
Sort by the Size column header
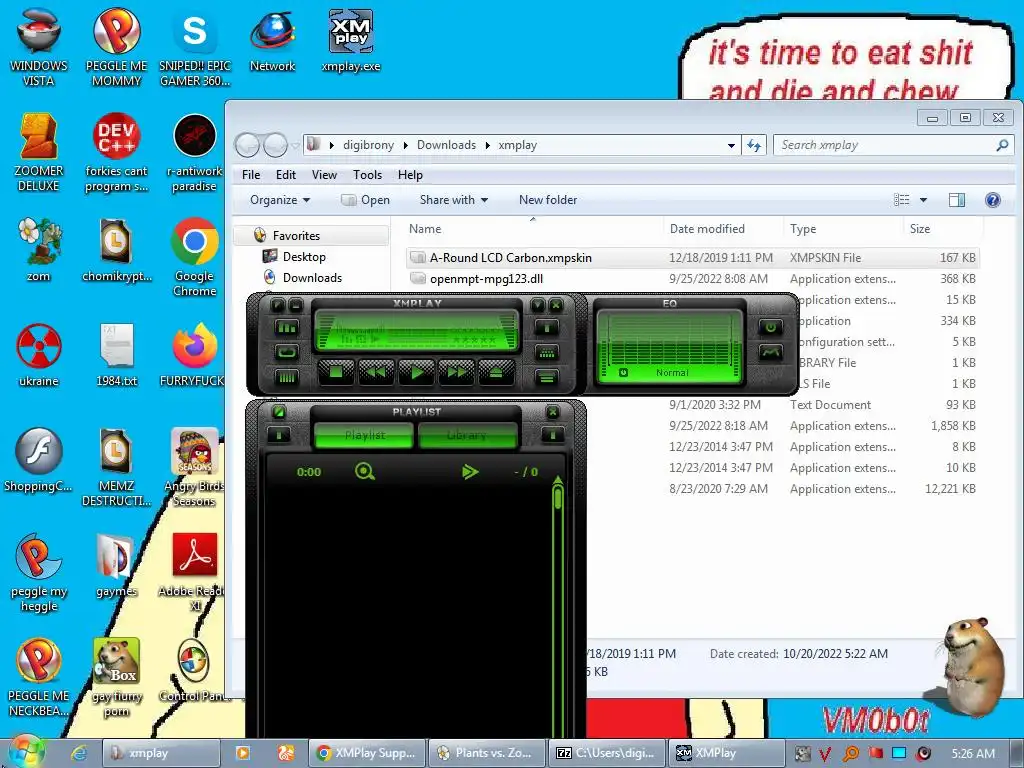pos(943,229)
